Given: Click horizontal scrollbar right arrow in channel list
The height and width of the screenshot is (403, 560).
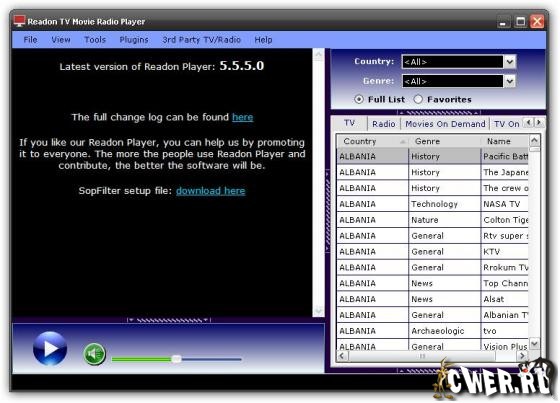Looking at the screenshot, I should [522, 355].
